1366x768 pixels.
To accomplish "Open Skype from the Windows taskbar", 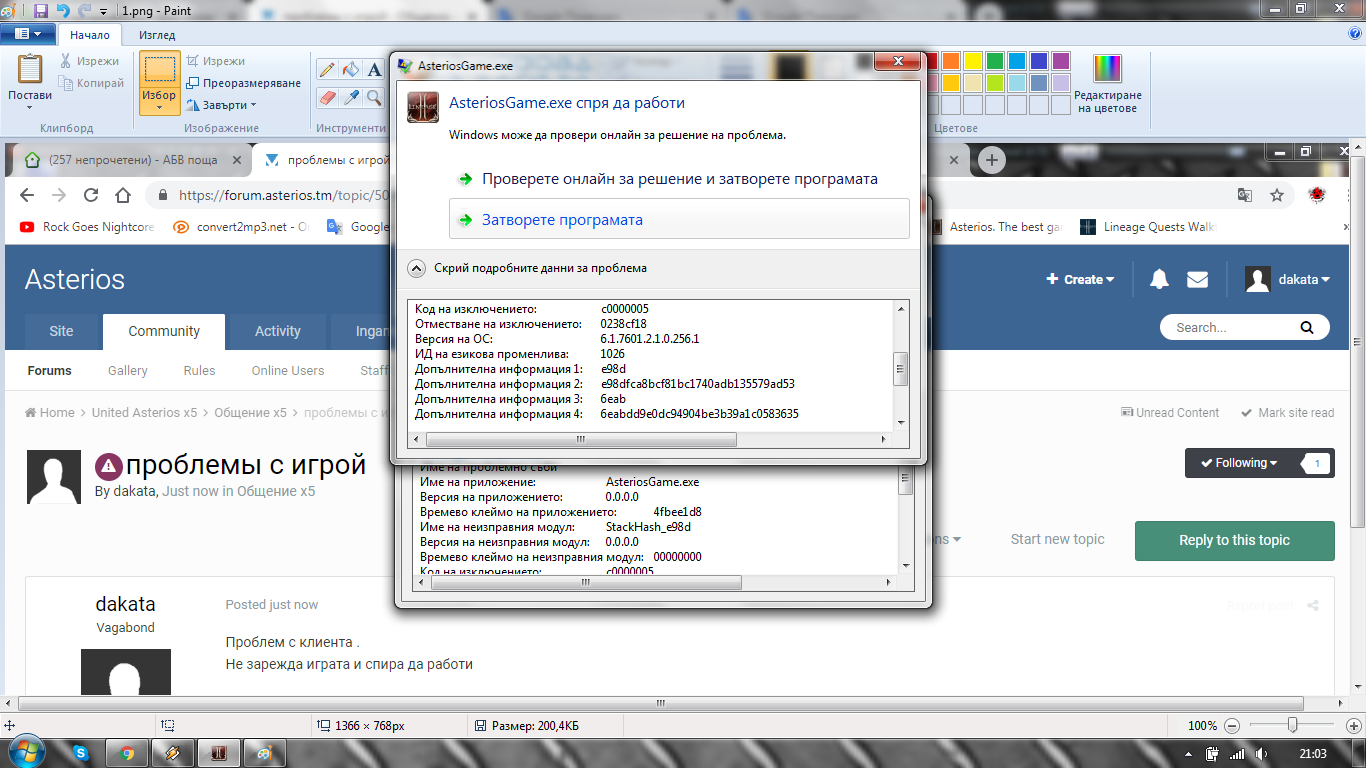I will (x=80, y=753).
